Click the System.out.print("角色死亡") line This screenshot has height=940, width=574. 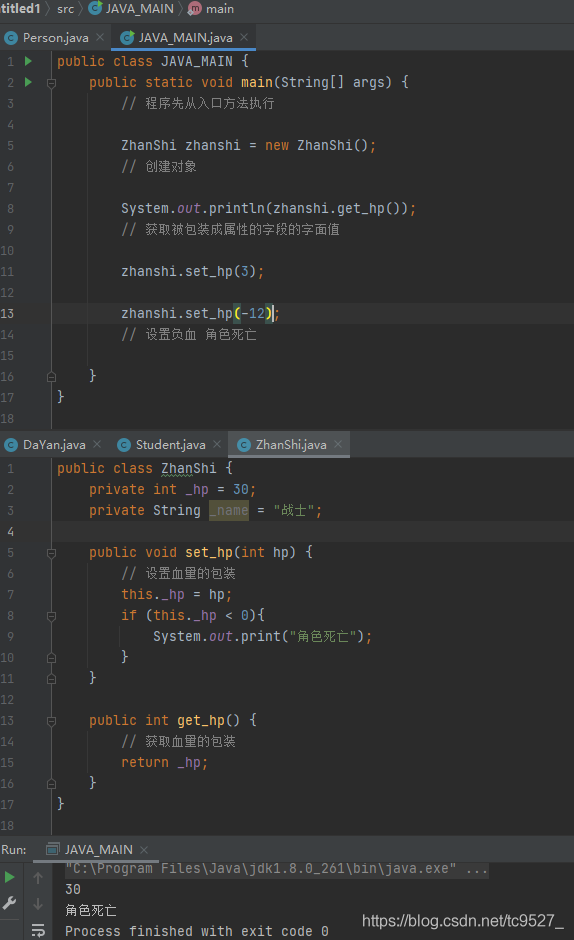262,637
